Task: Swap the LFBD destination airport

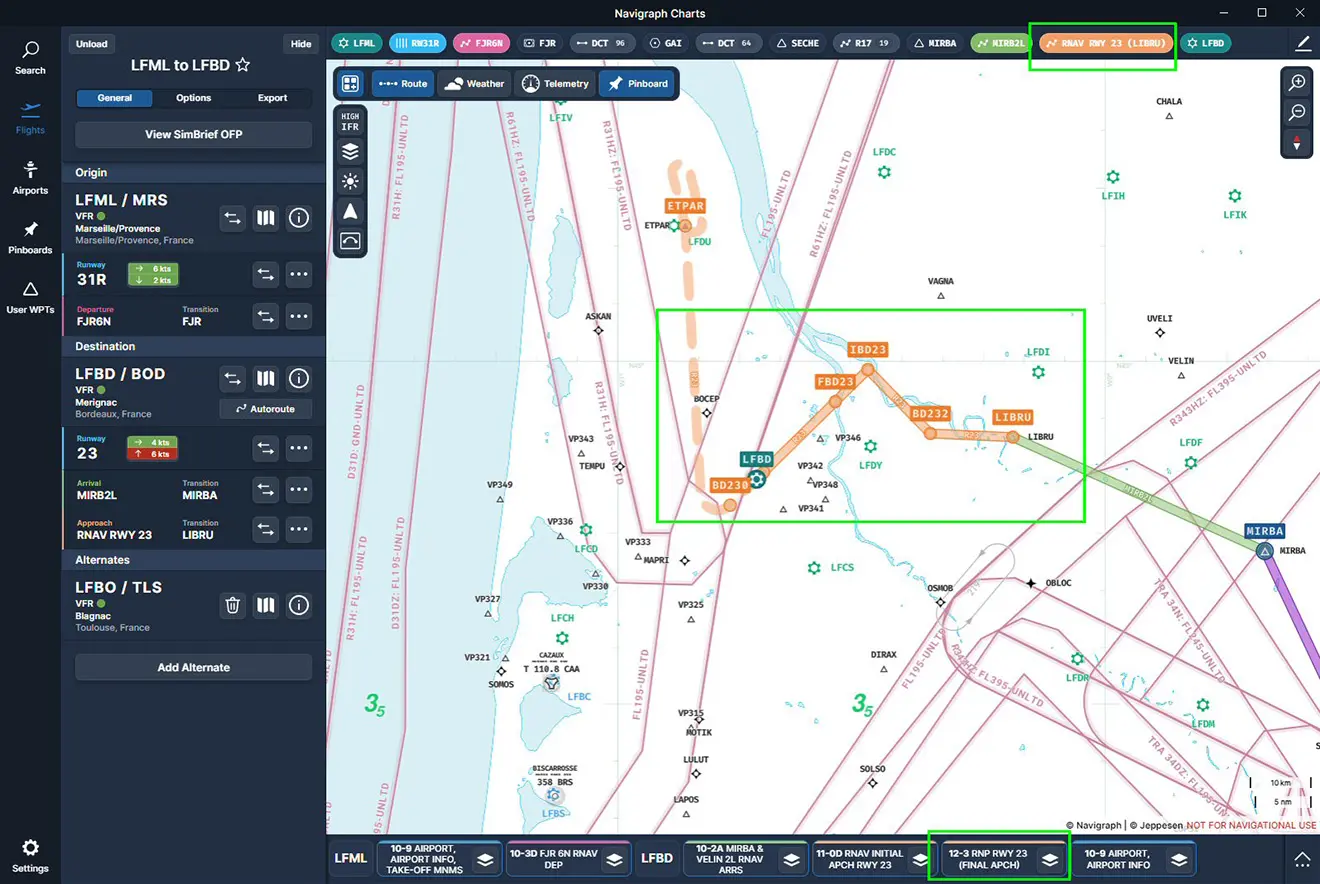Action: [x=232, y=378]
